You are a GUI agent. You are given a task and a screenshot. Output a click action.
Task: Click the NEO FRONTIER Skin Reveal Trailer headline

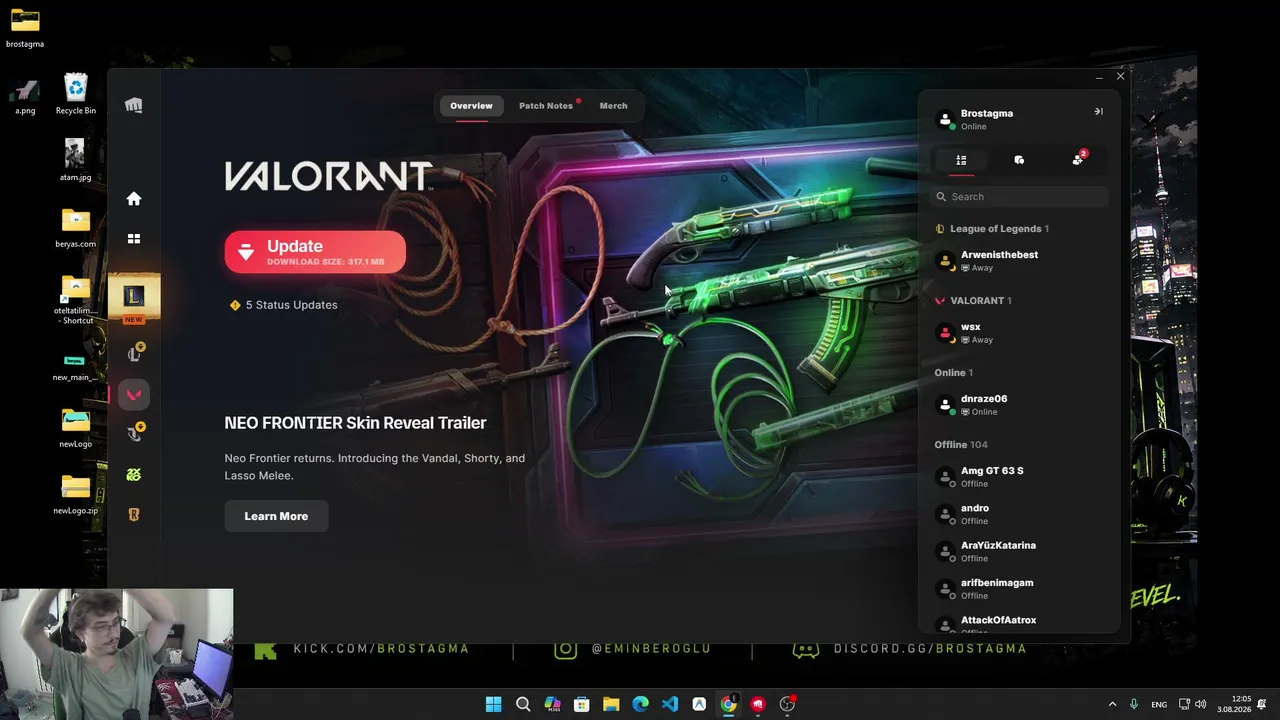(355, 423)
